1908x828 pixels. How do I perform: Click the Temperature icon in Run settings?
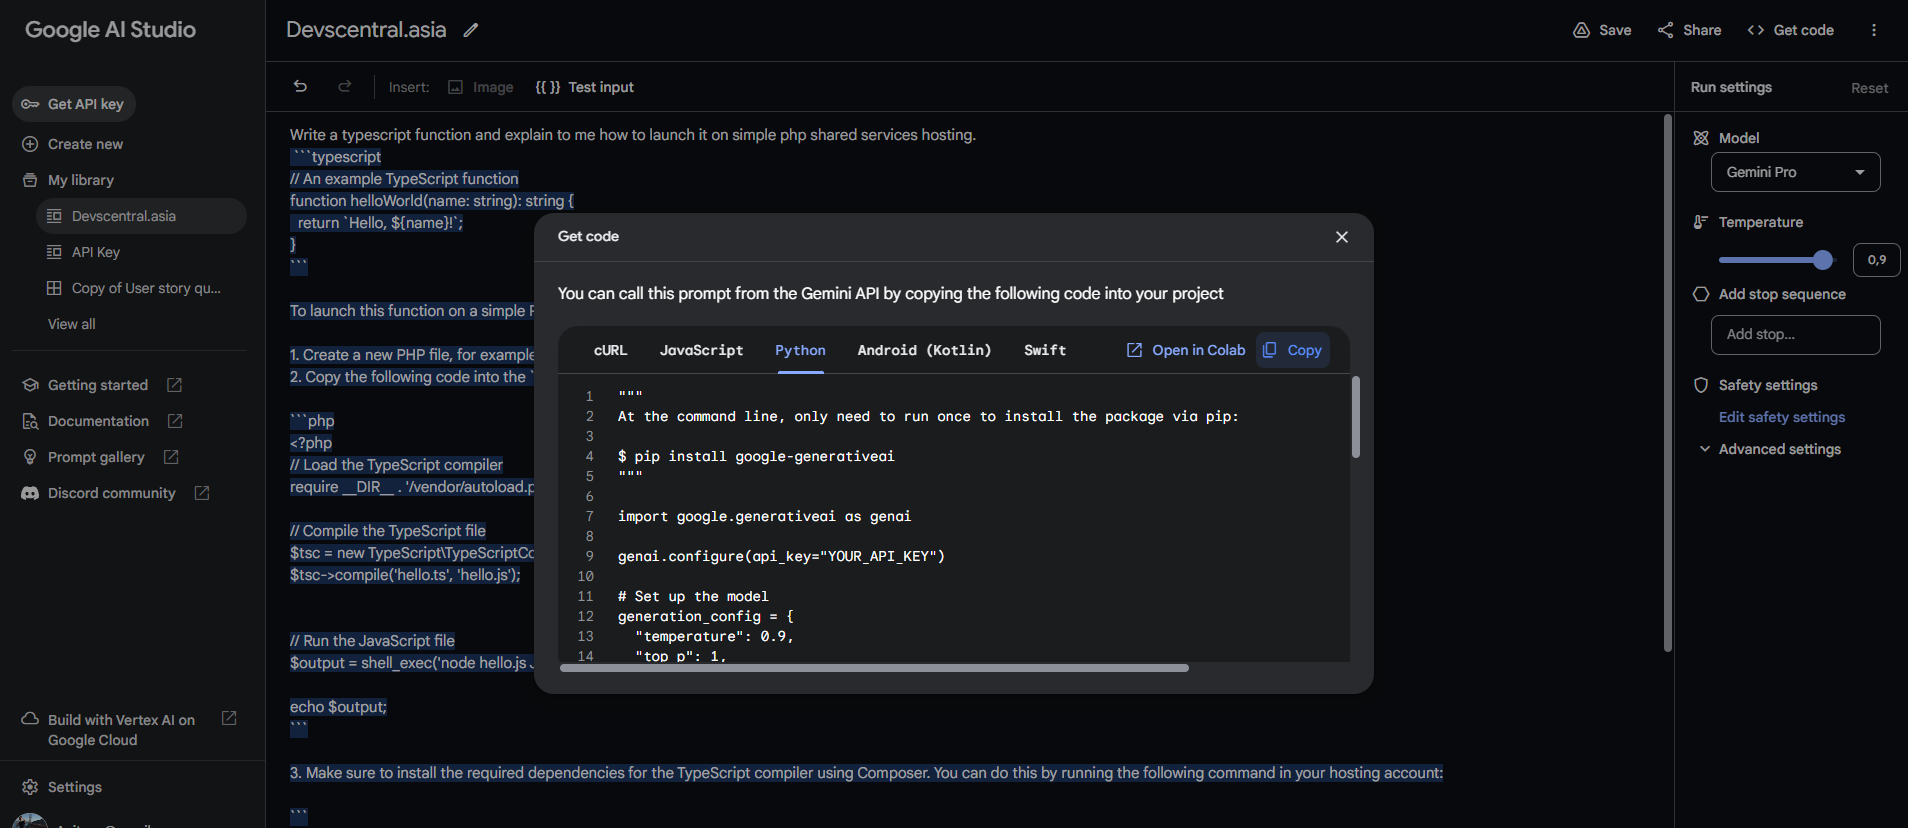[x=1701, y=222]
